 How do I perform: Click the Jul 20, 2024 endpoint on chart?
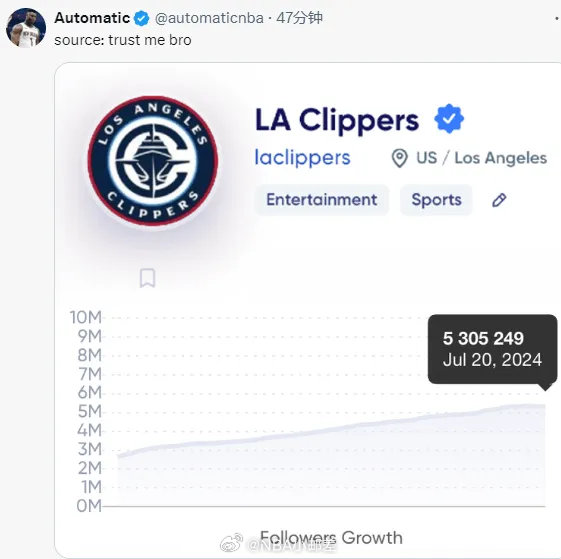point(545,405)
